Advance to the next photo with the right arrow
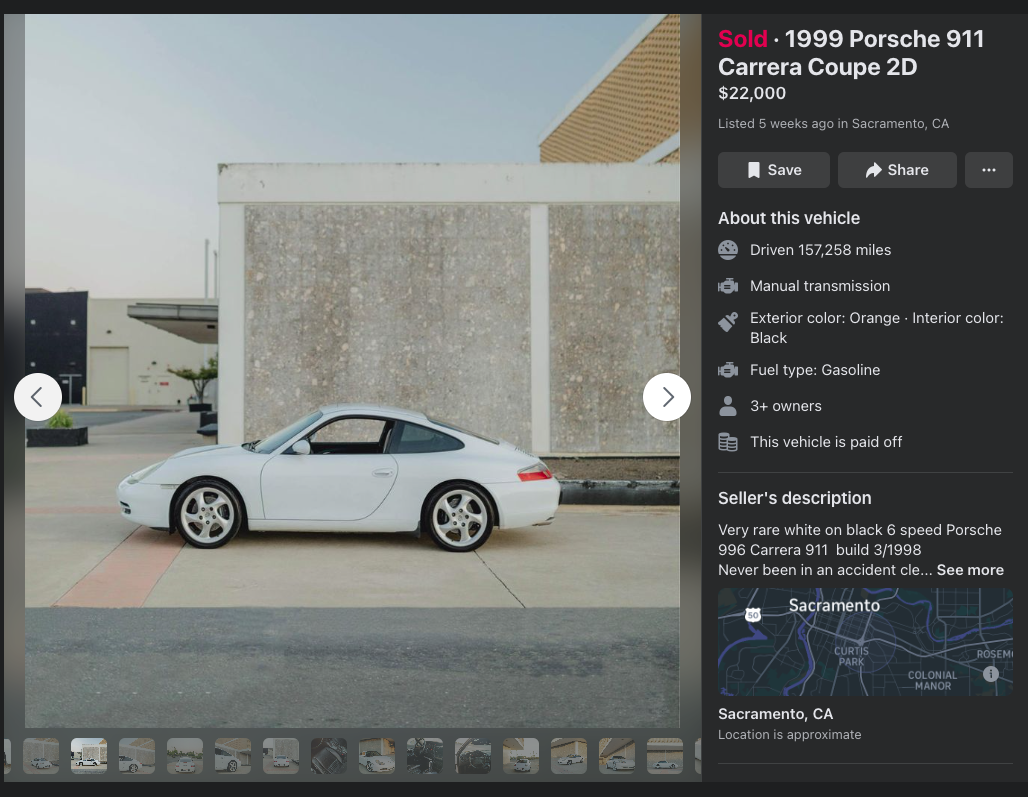1028x797 pixels. point(667,397)
